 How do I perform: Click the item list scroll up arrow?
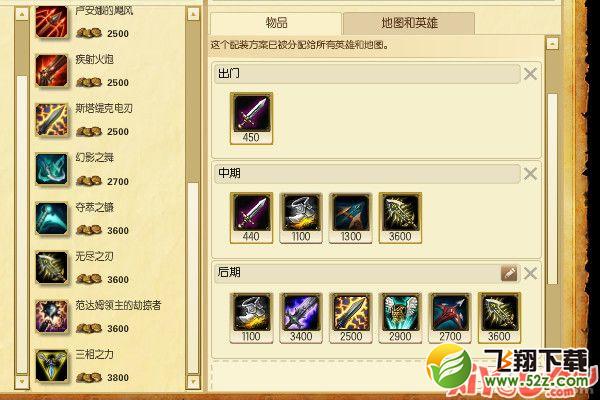(x=193, y=14)
